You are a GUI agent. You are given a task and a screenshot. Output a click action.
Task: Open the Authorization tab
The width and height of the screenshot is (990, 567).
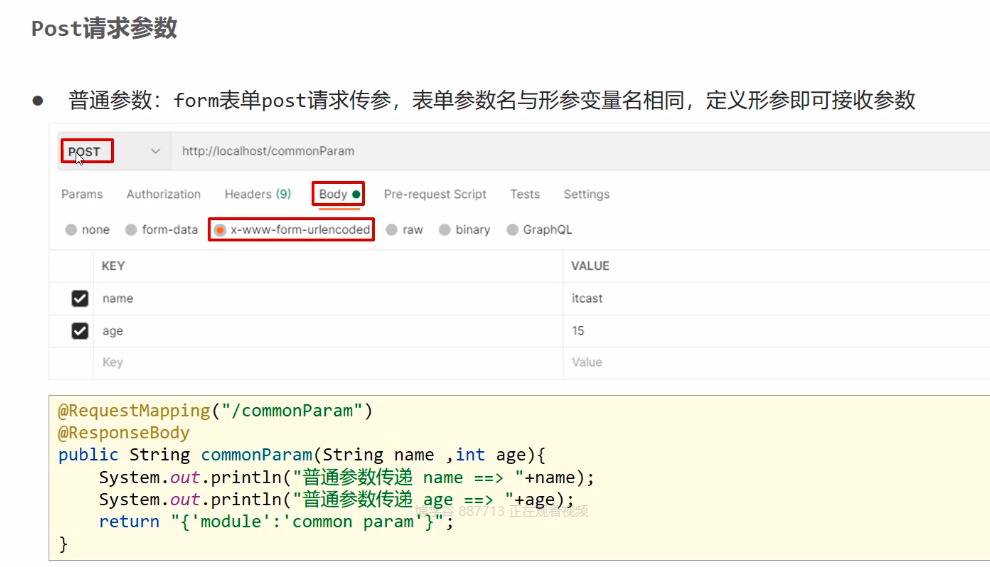click(164, 194)
